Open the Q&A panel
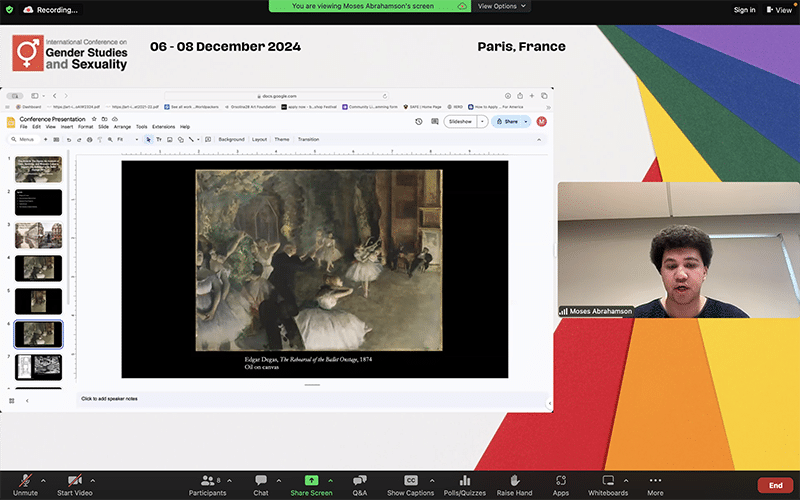This screenshot has height=500, width=800. click(360, 485)
